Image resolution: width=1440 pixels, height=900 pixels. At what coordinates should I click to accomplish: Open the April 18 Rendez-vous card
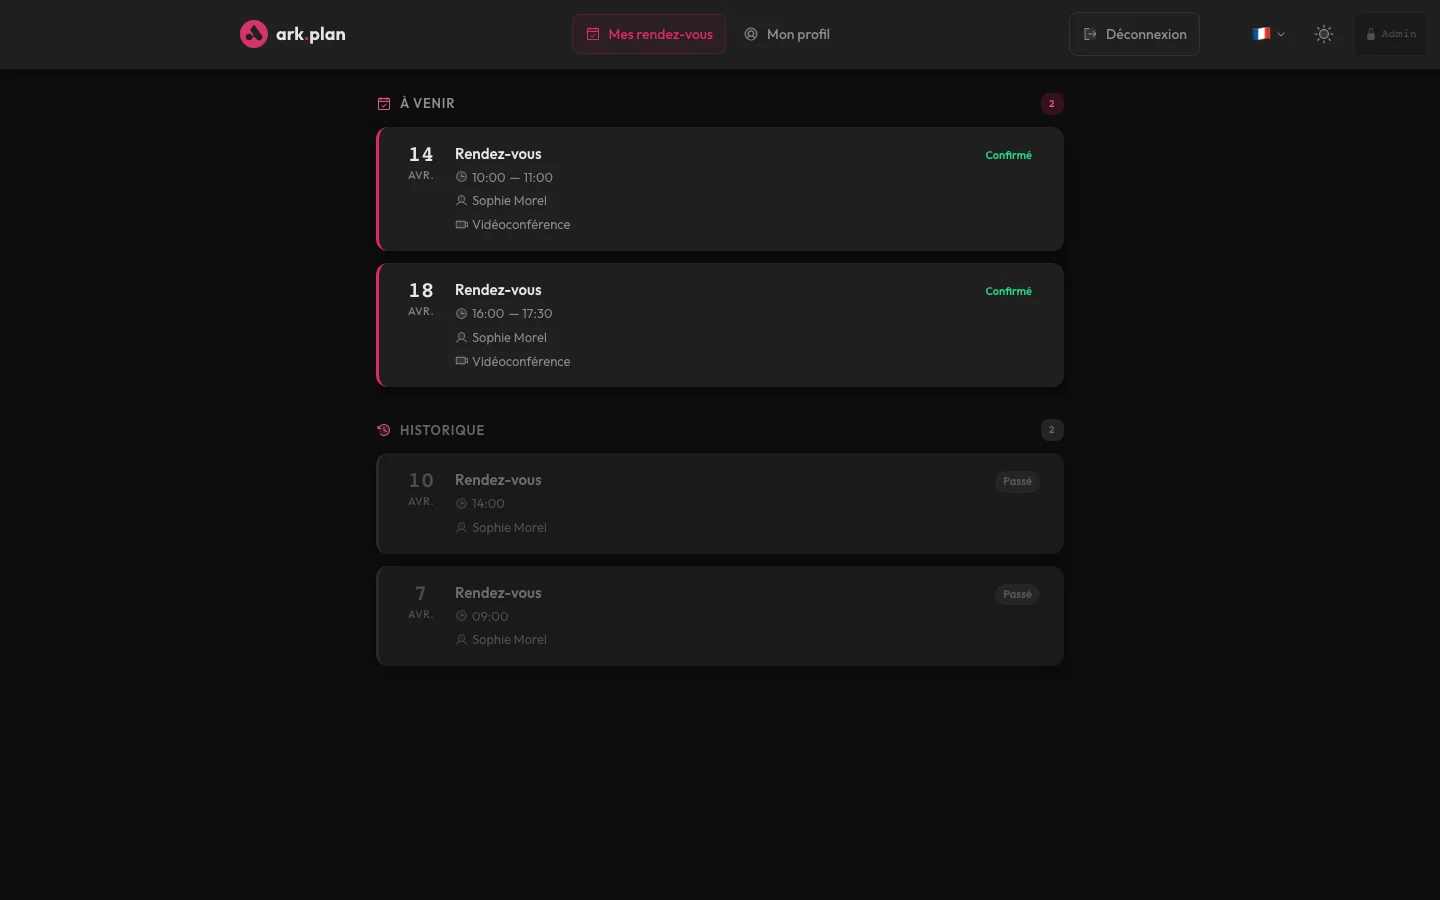(720, 324)
